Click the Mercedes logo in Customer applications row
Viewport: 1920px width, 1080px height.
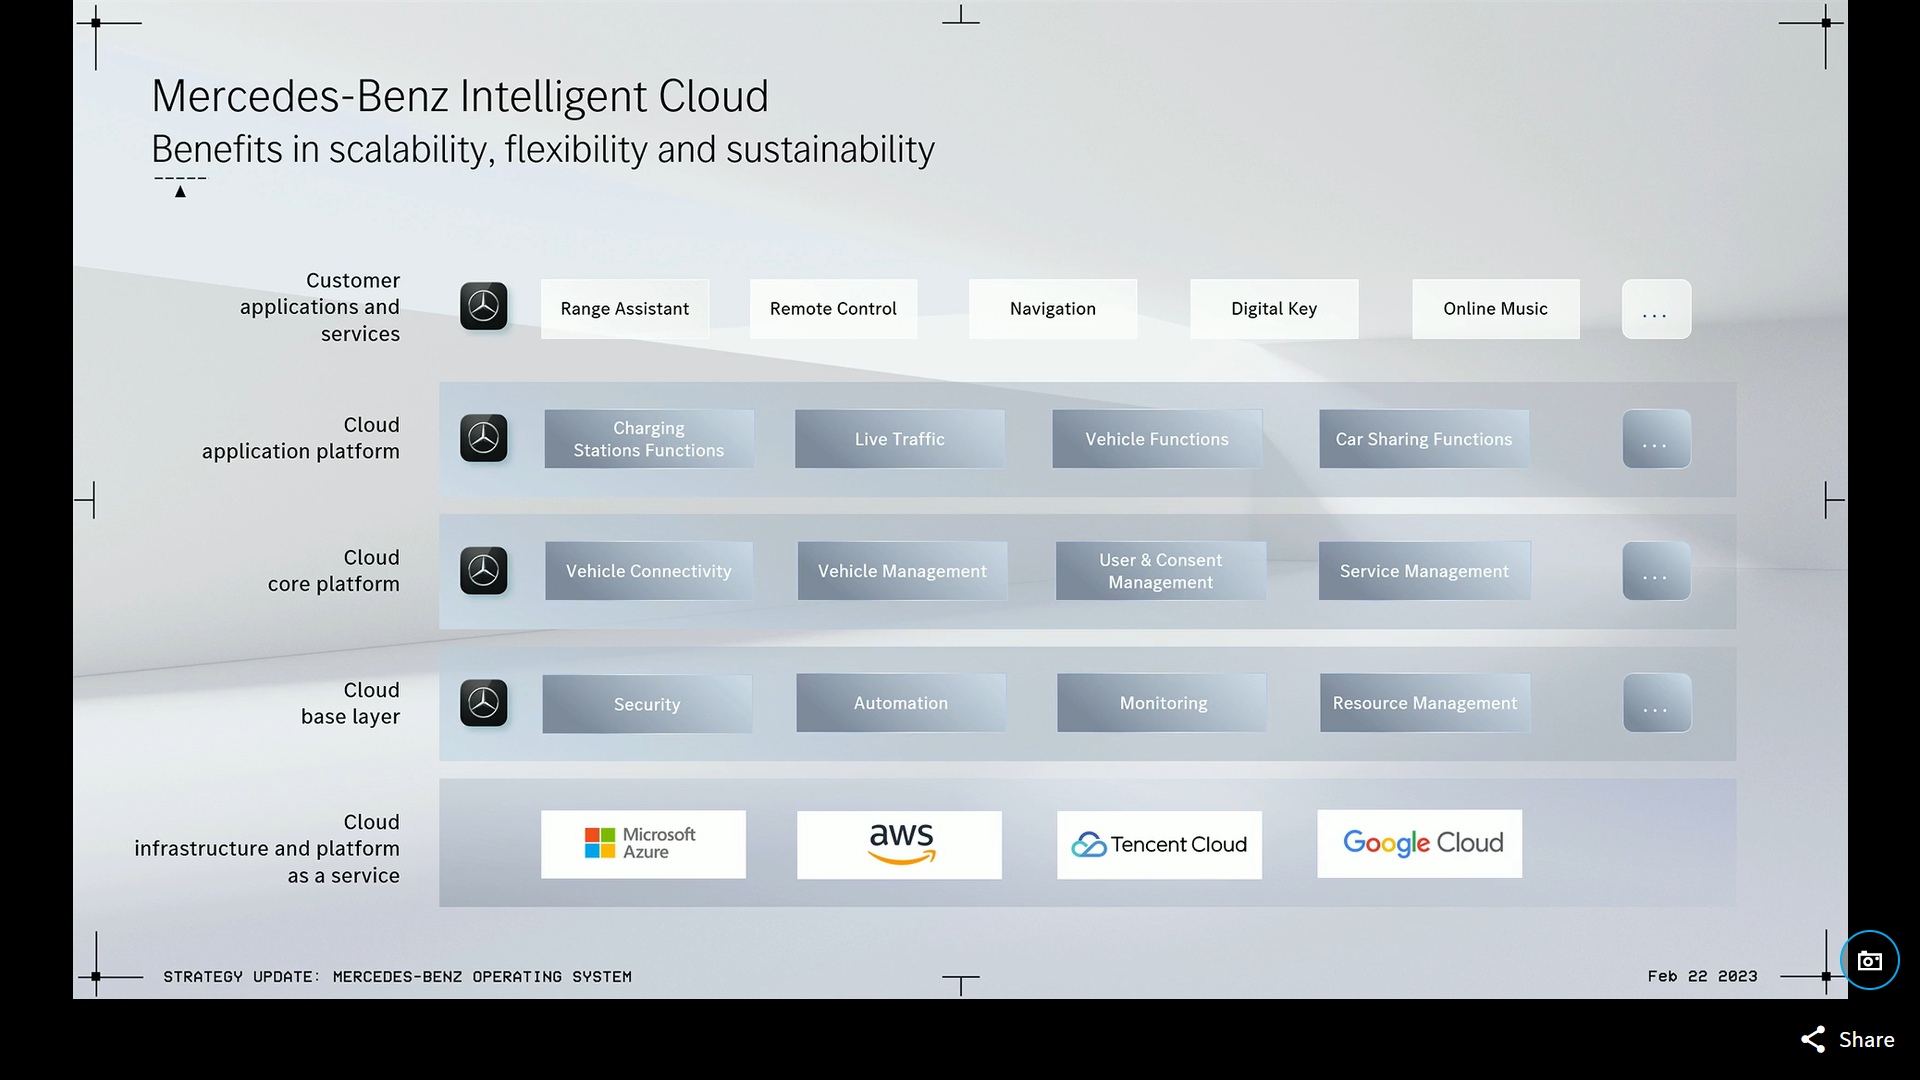(x=484, y=307)
